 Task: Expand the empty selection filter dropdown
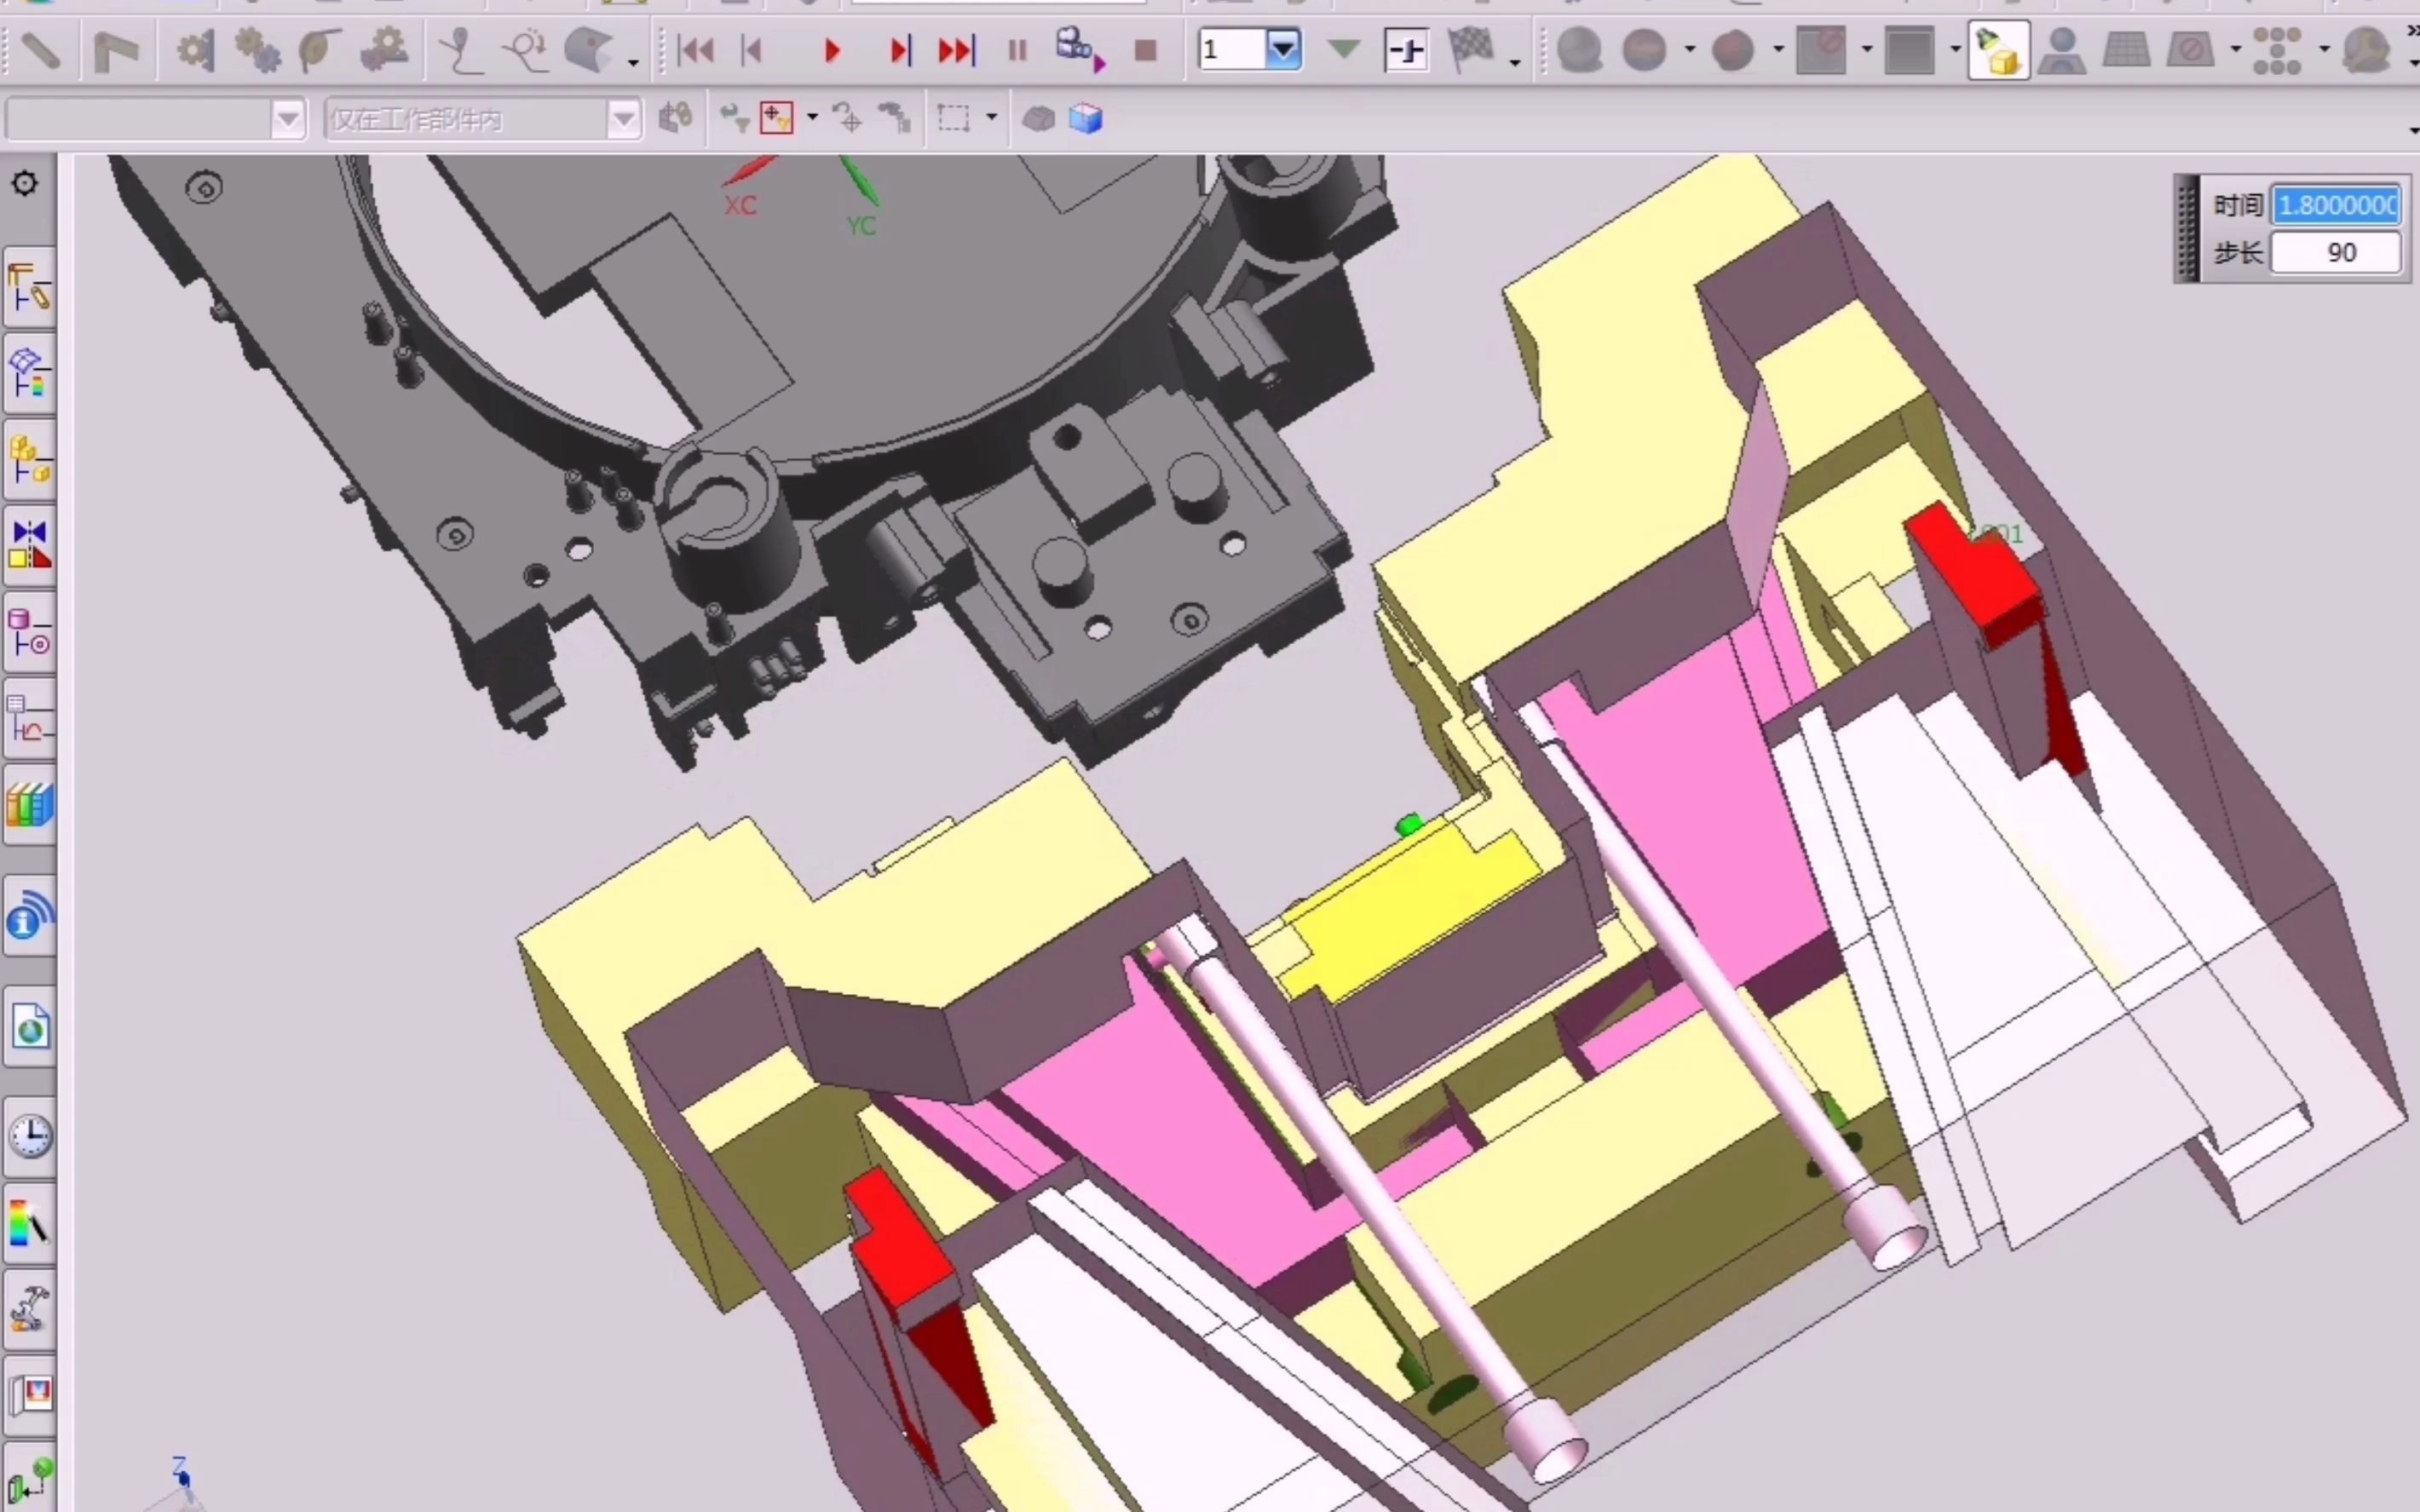(288, 120)
